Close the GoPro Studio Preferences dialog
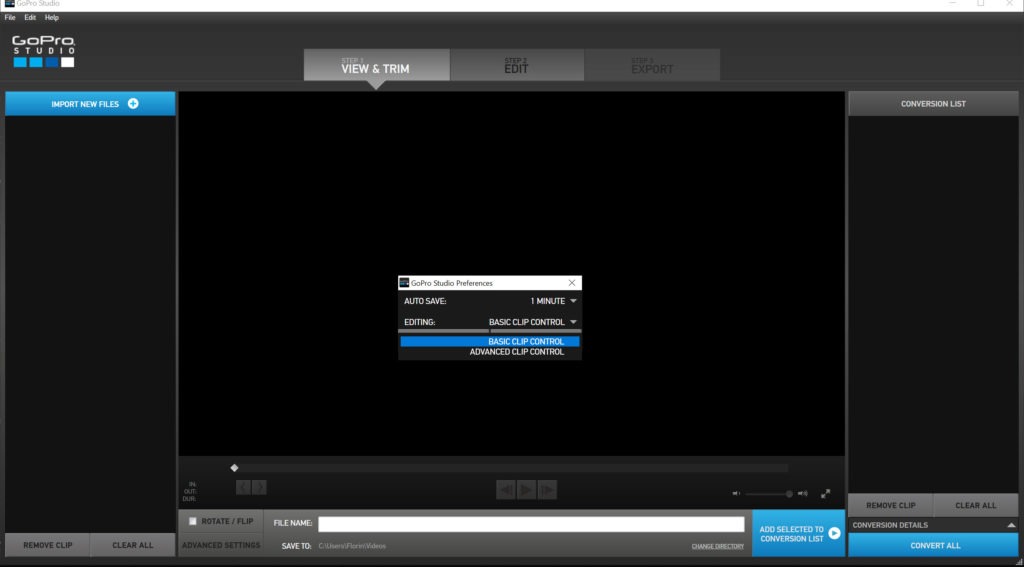This screenshot has height=567, width=1024. [572, 283]
